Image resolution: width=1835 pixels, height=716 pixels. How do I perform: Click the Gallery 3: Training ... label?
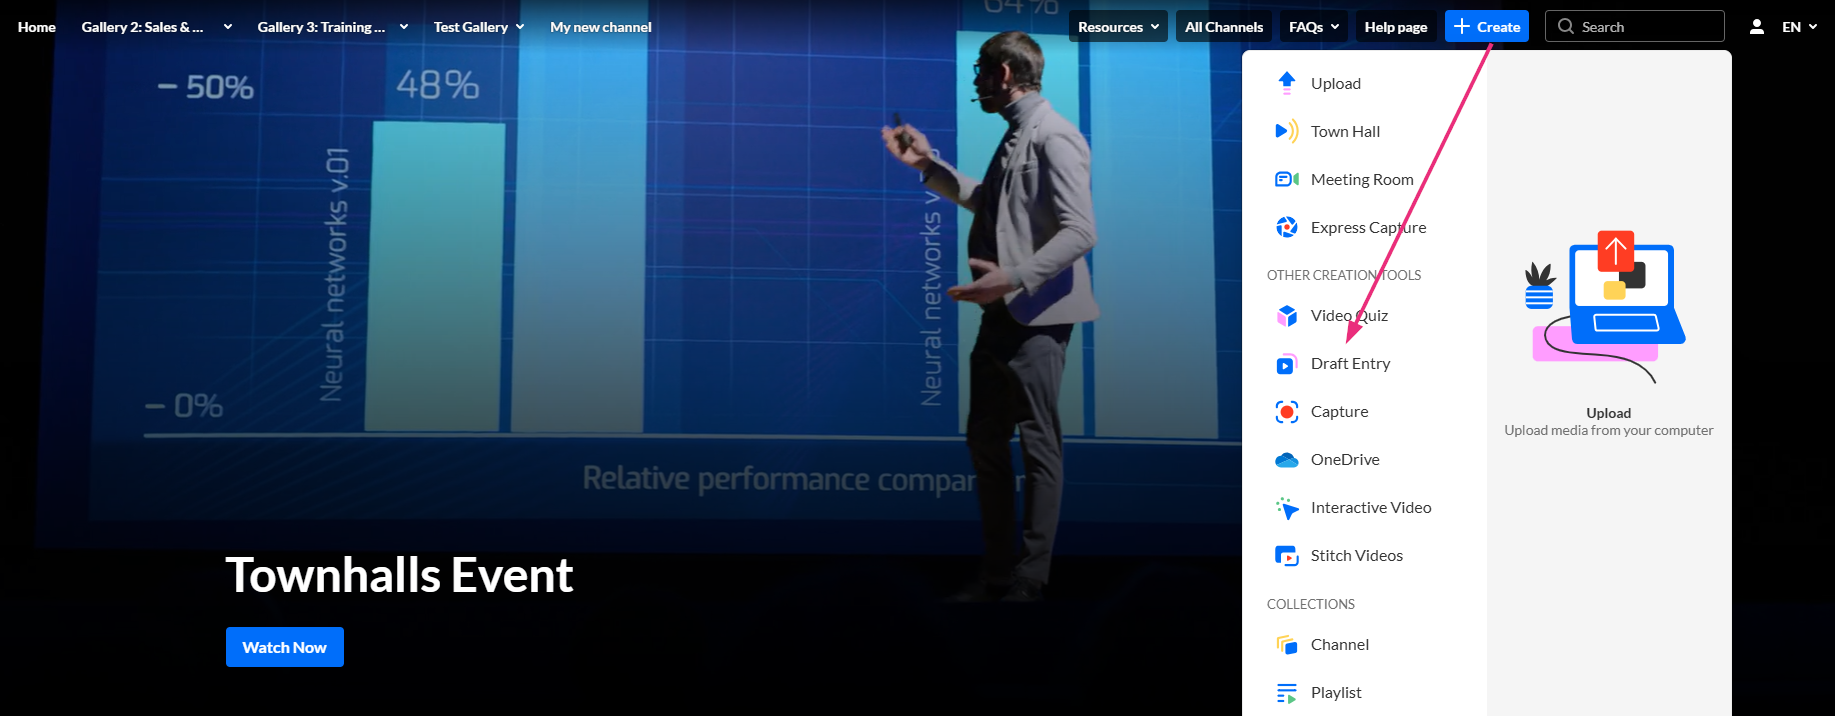[321, 27]
